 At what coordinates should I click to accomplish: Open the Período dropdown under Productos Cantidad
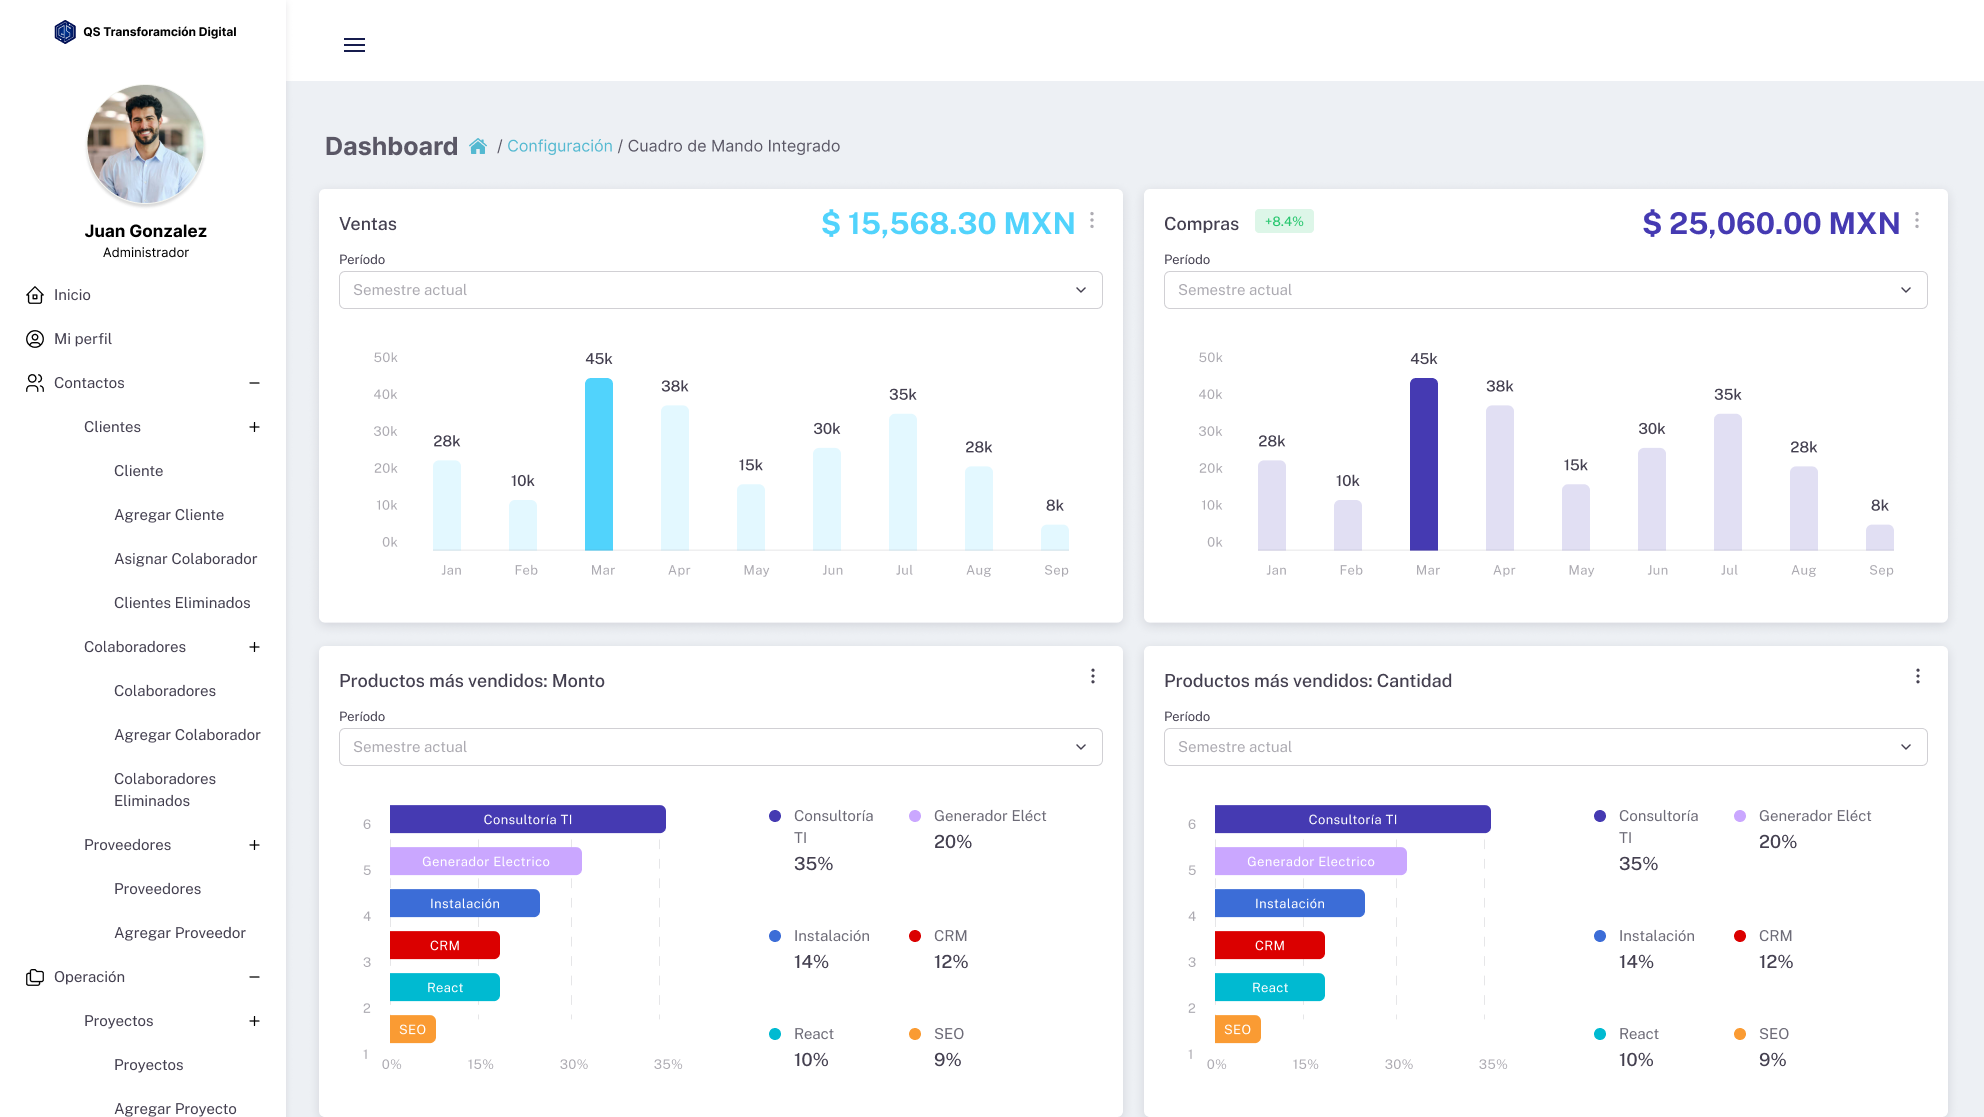pyautogui.click(x=1546, y=747)
